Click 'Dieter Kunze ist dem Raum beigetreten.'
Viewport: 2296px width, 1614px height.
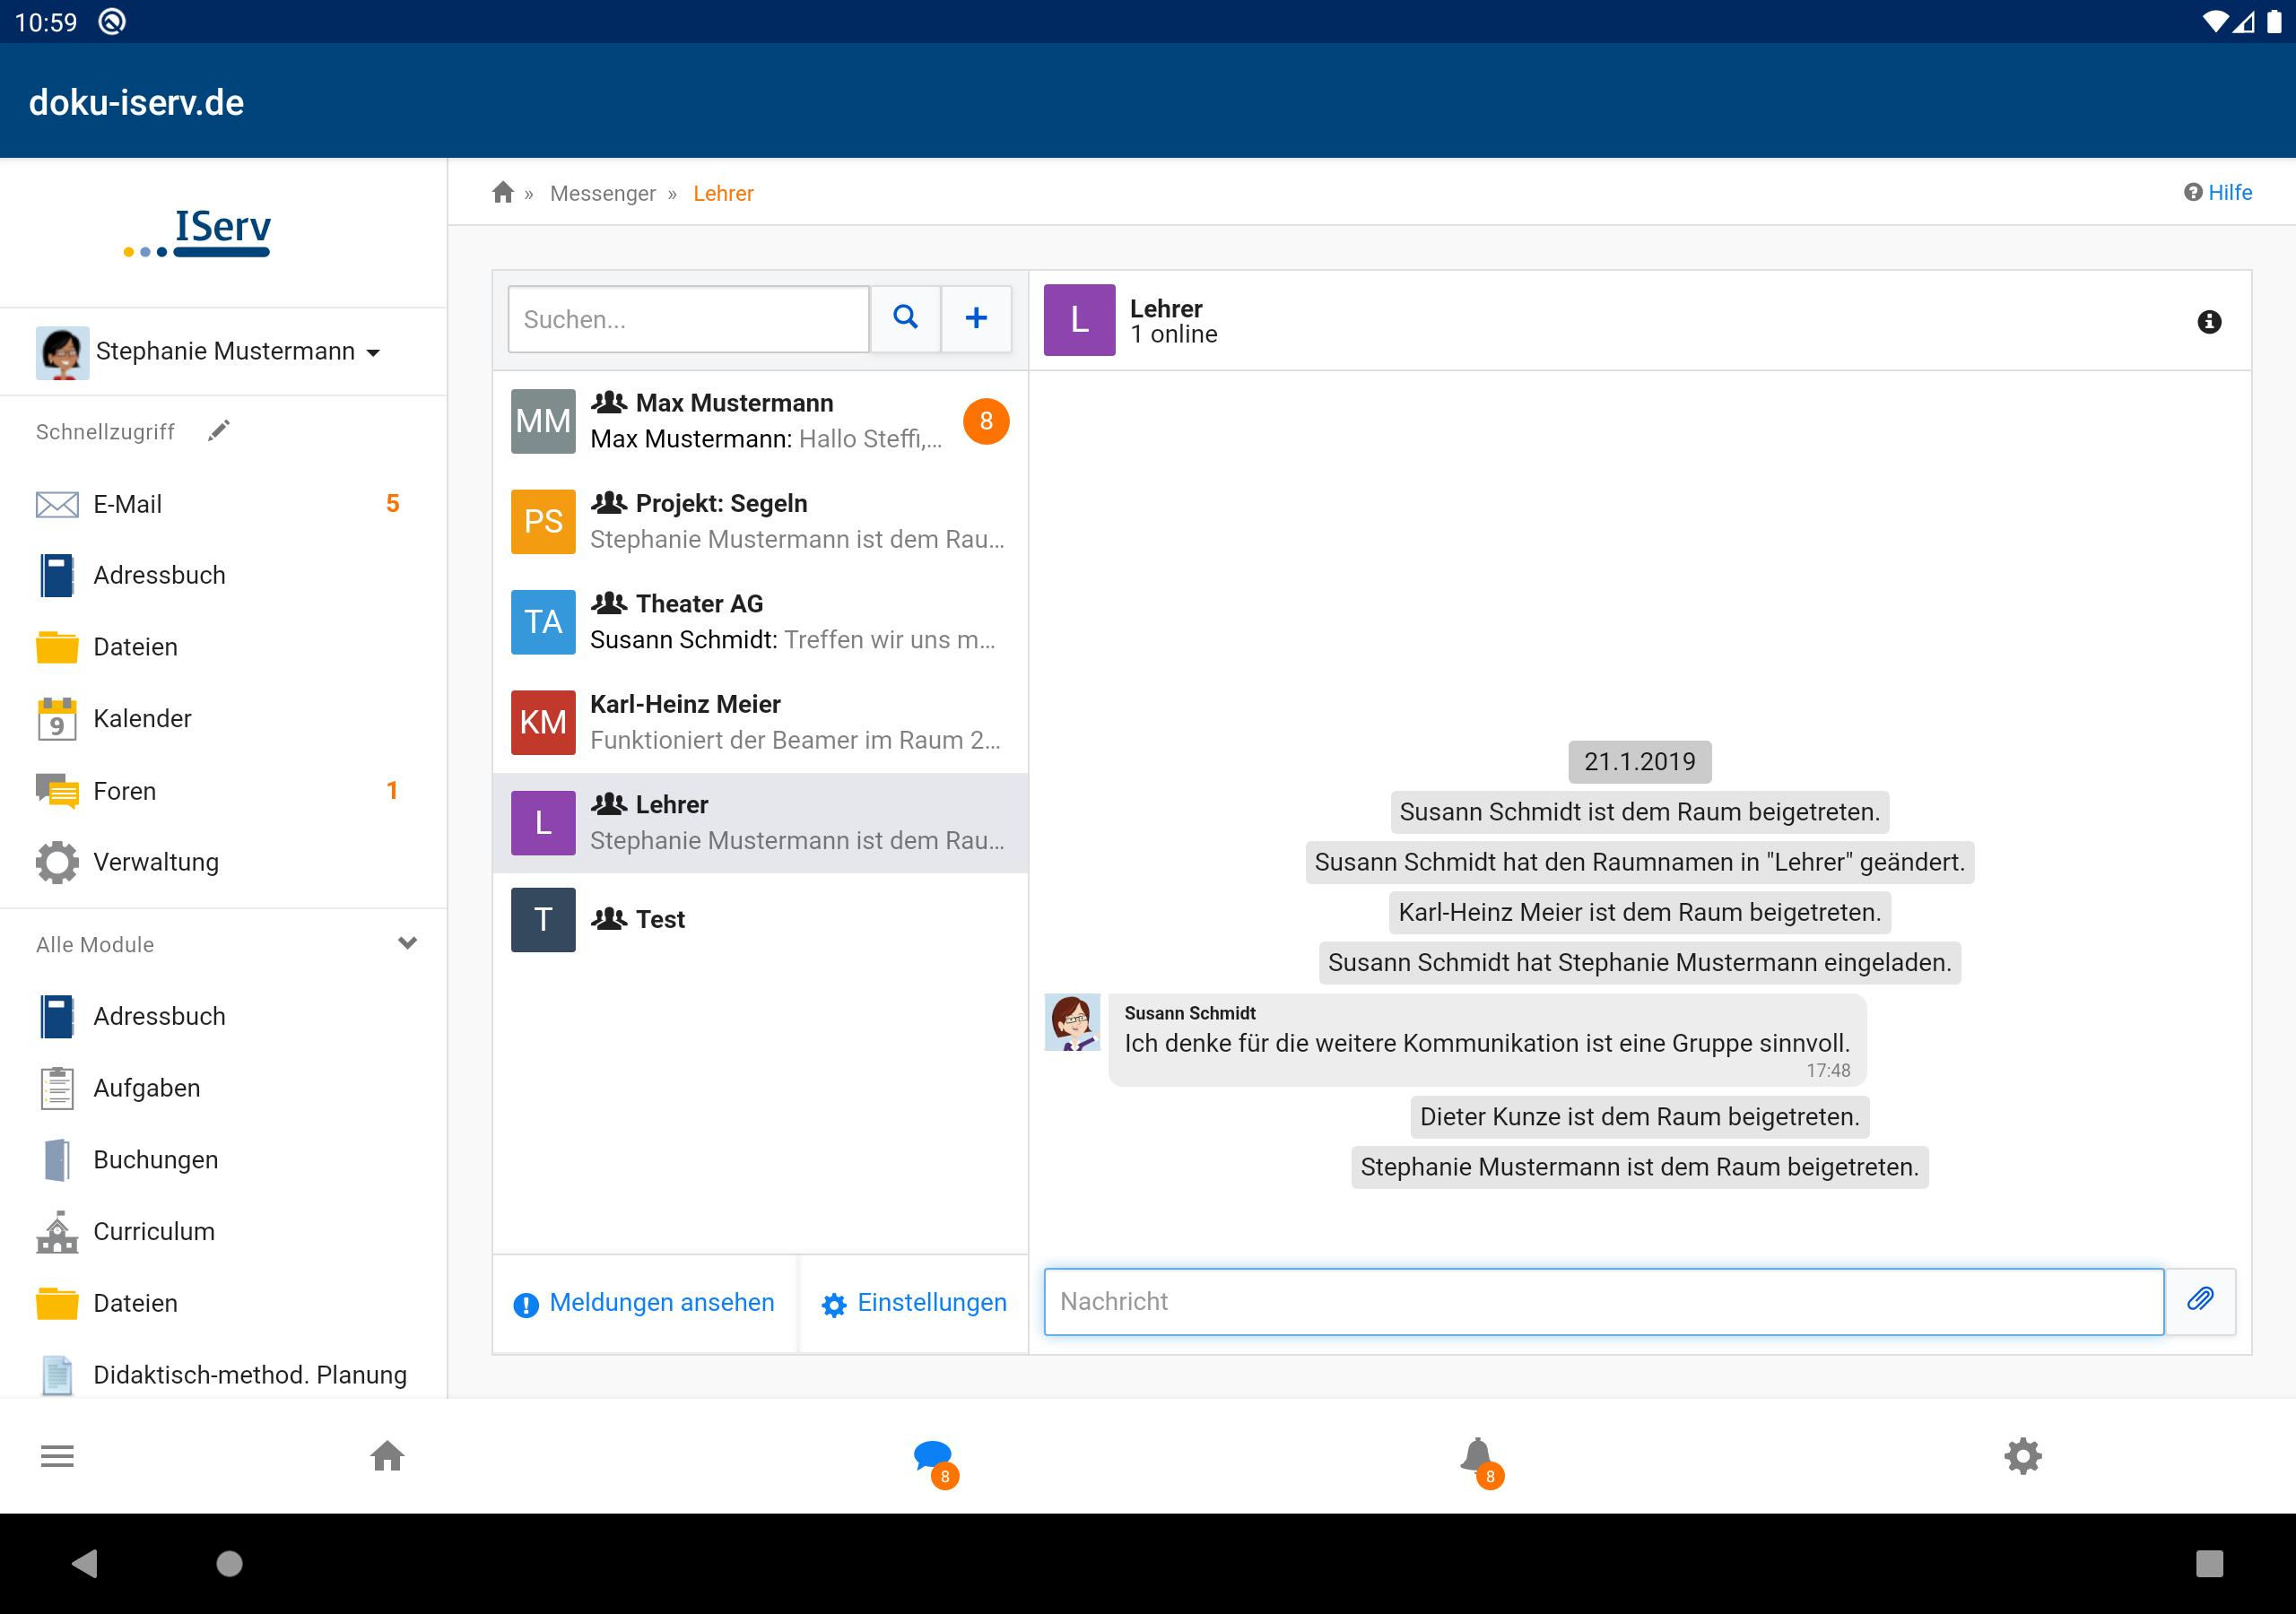[x=1639, y=1116]
